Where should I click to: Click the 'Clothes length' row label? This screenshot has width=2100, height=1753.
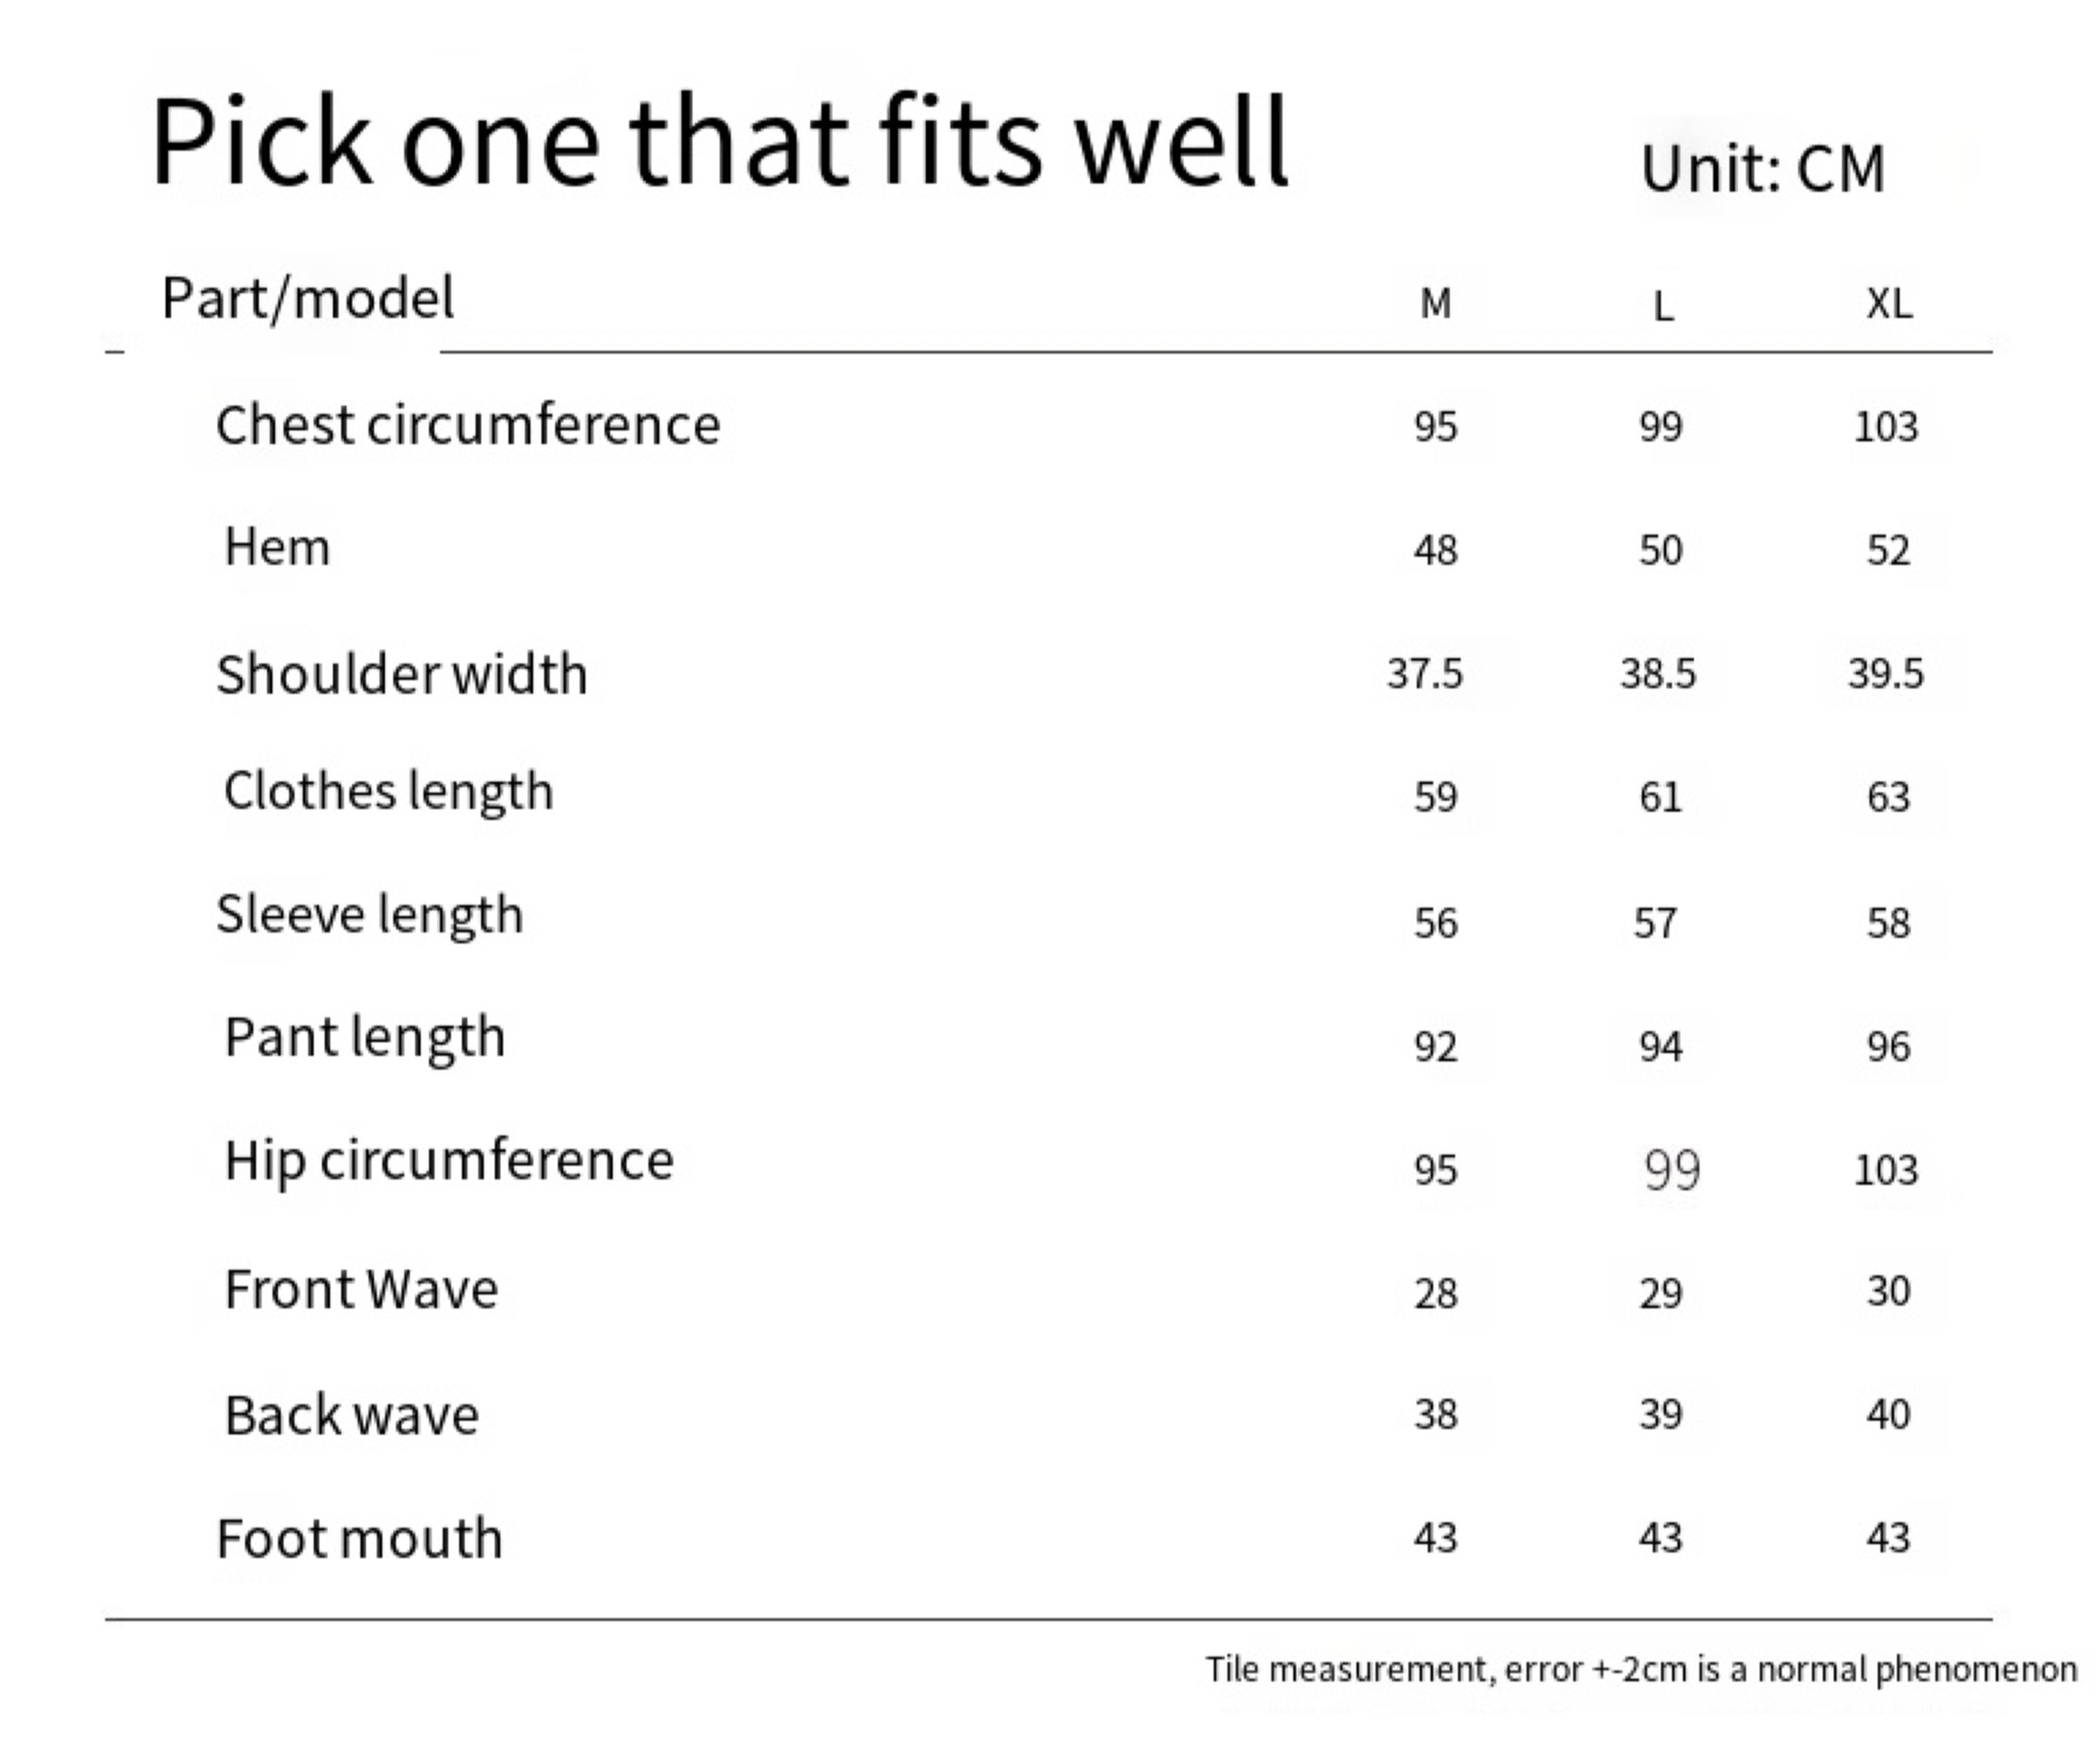tap(388, 791)
